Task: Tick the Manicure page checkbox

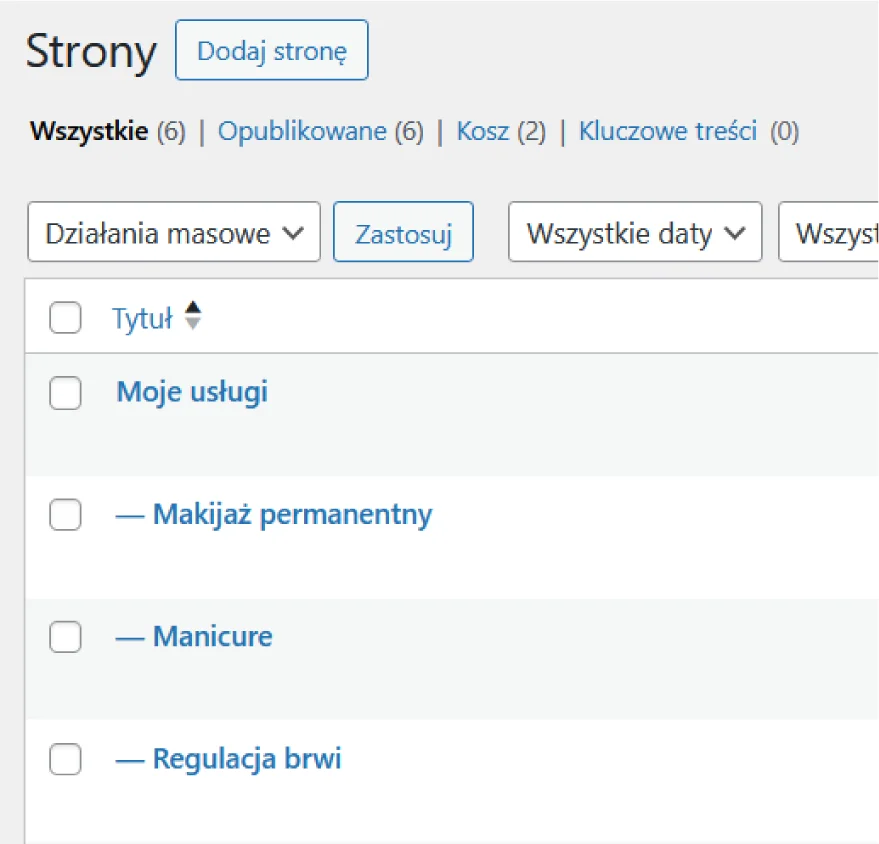Action: 65,637
